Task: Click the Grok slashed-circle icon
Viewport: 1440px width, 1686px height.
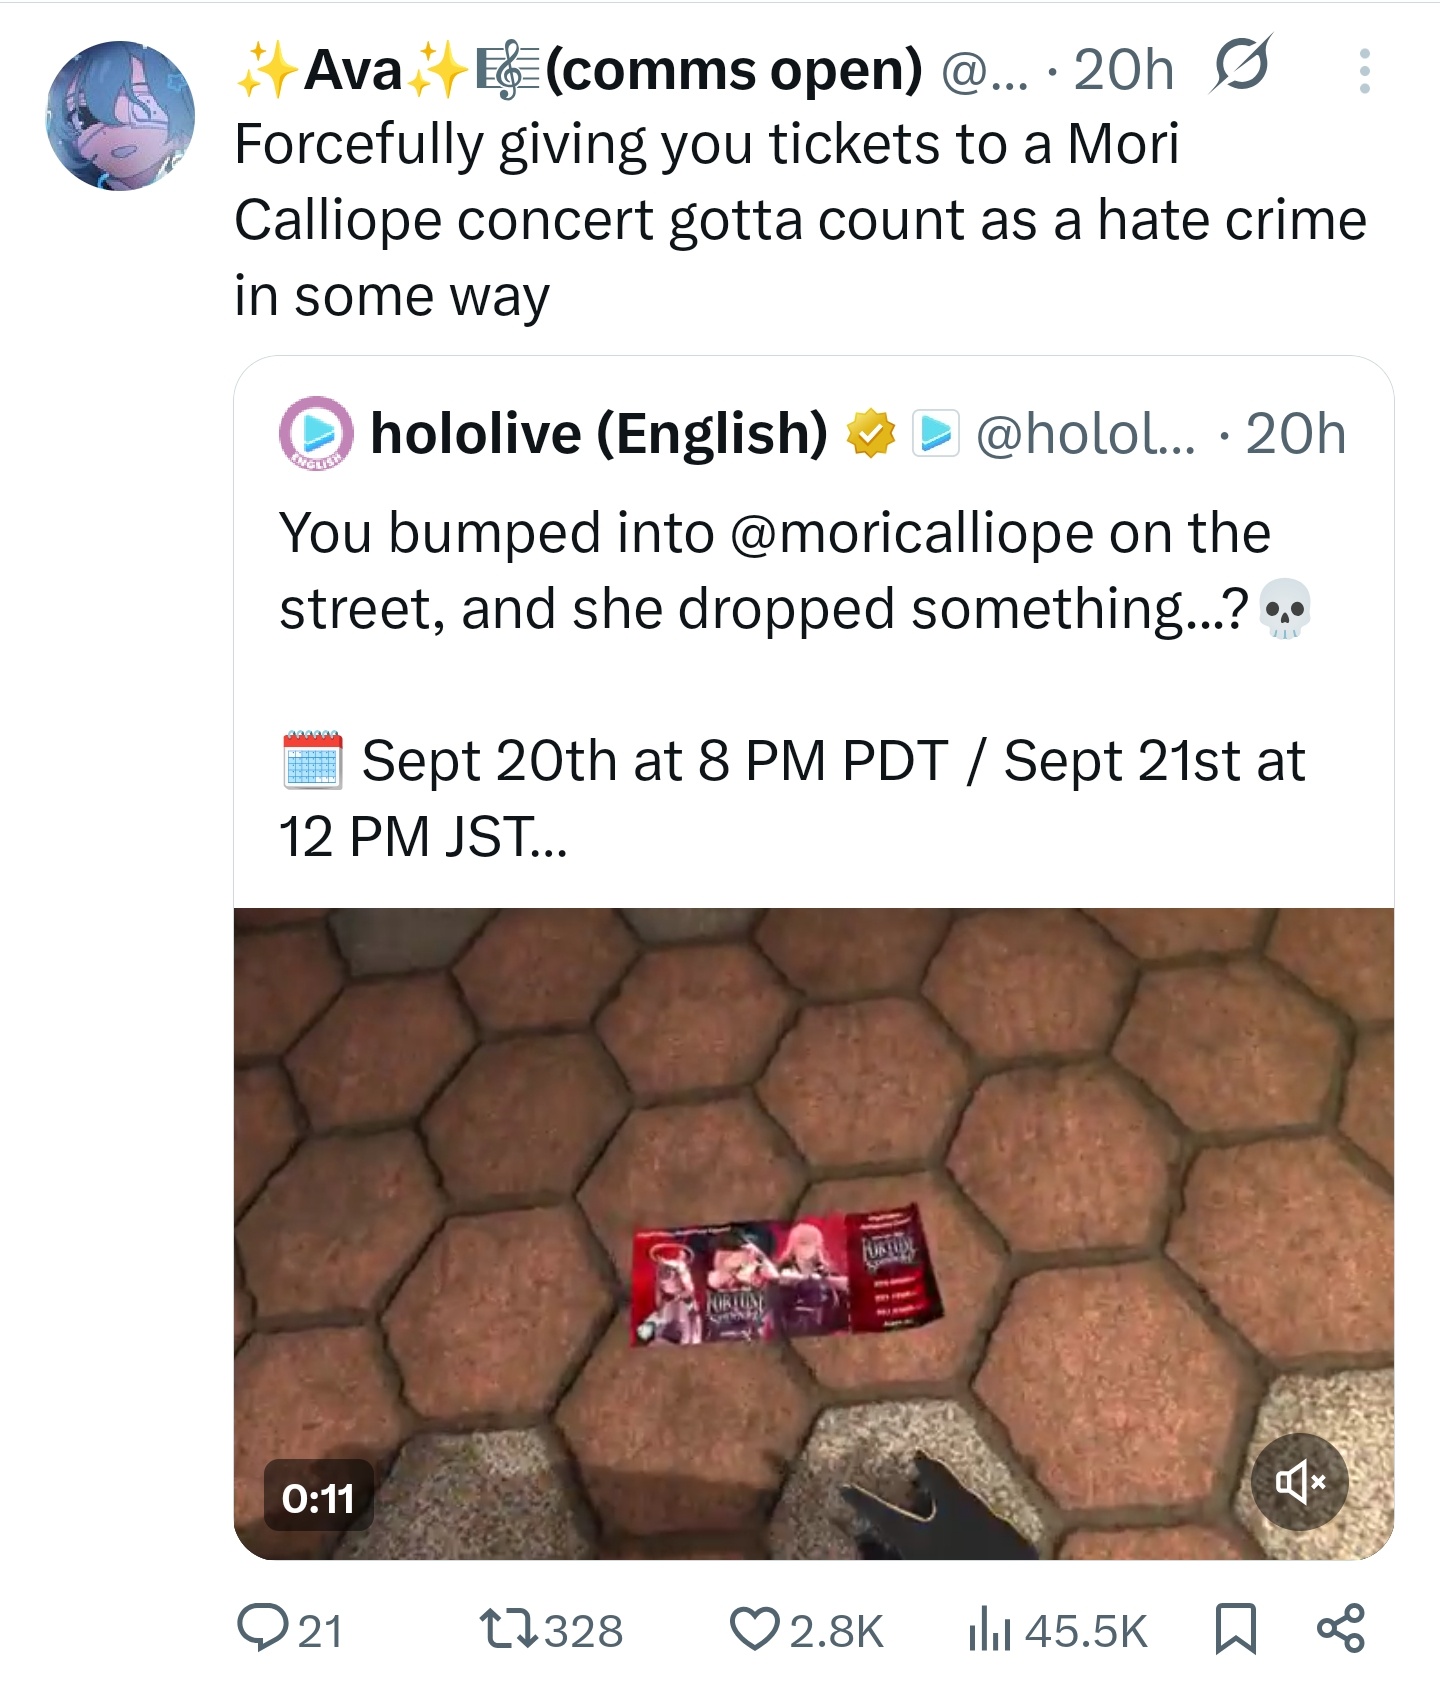Action: click(x=1241, y=66)
